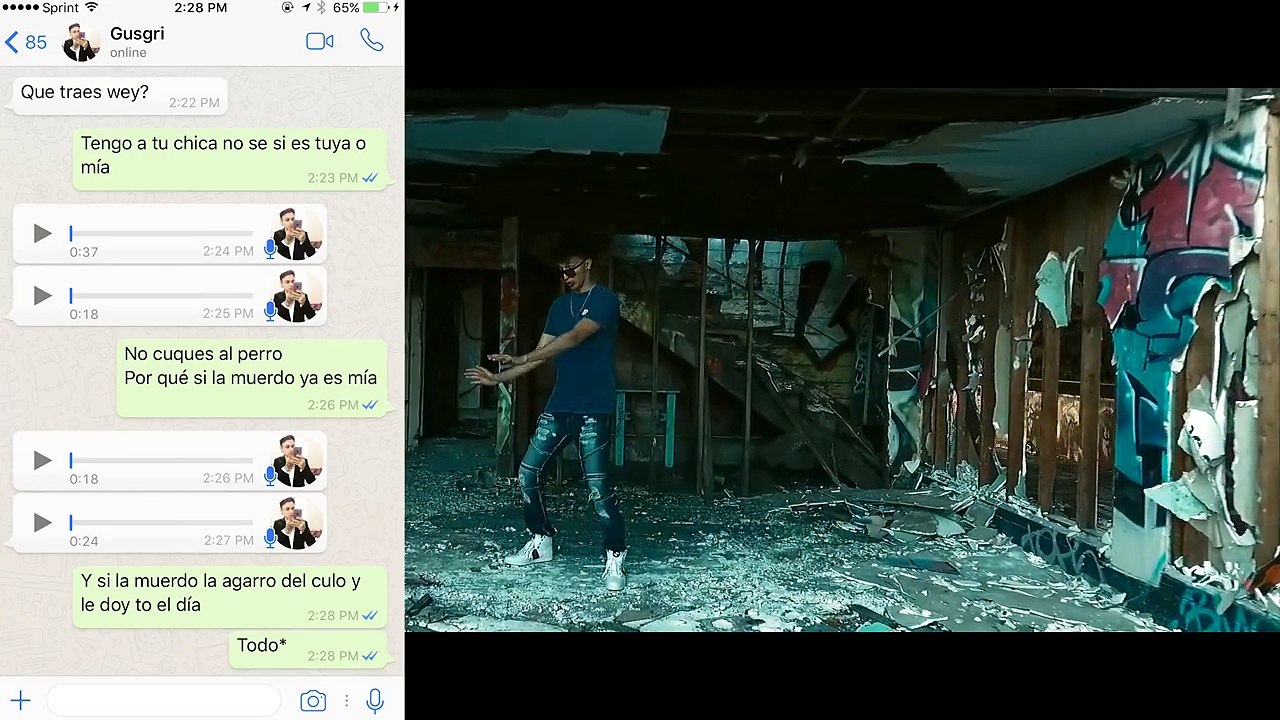Tap the microphone to record a voice message
Viewport: 1280px width, 720px height.
click(375, 701)
